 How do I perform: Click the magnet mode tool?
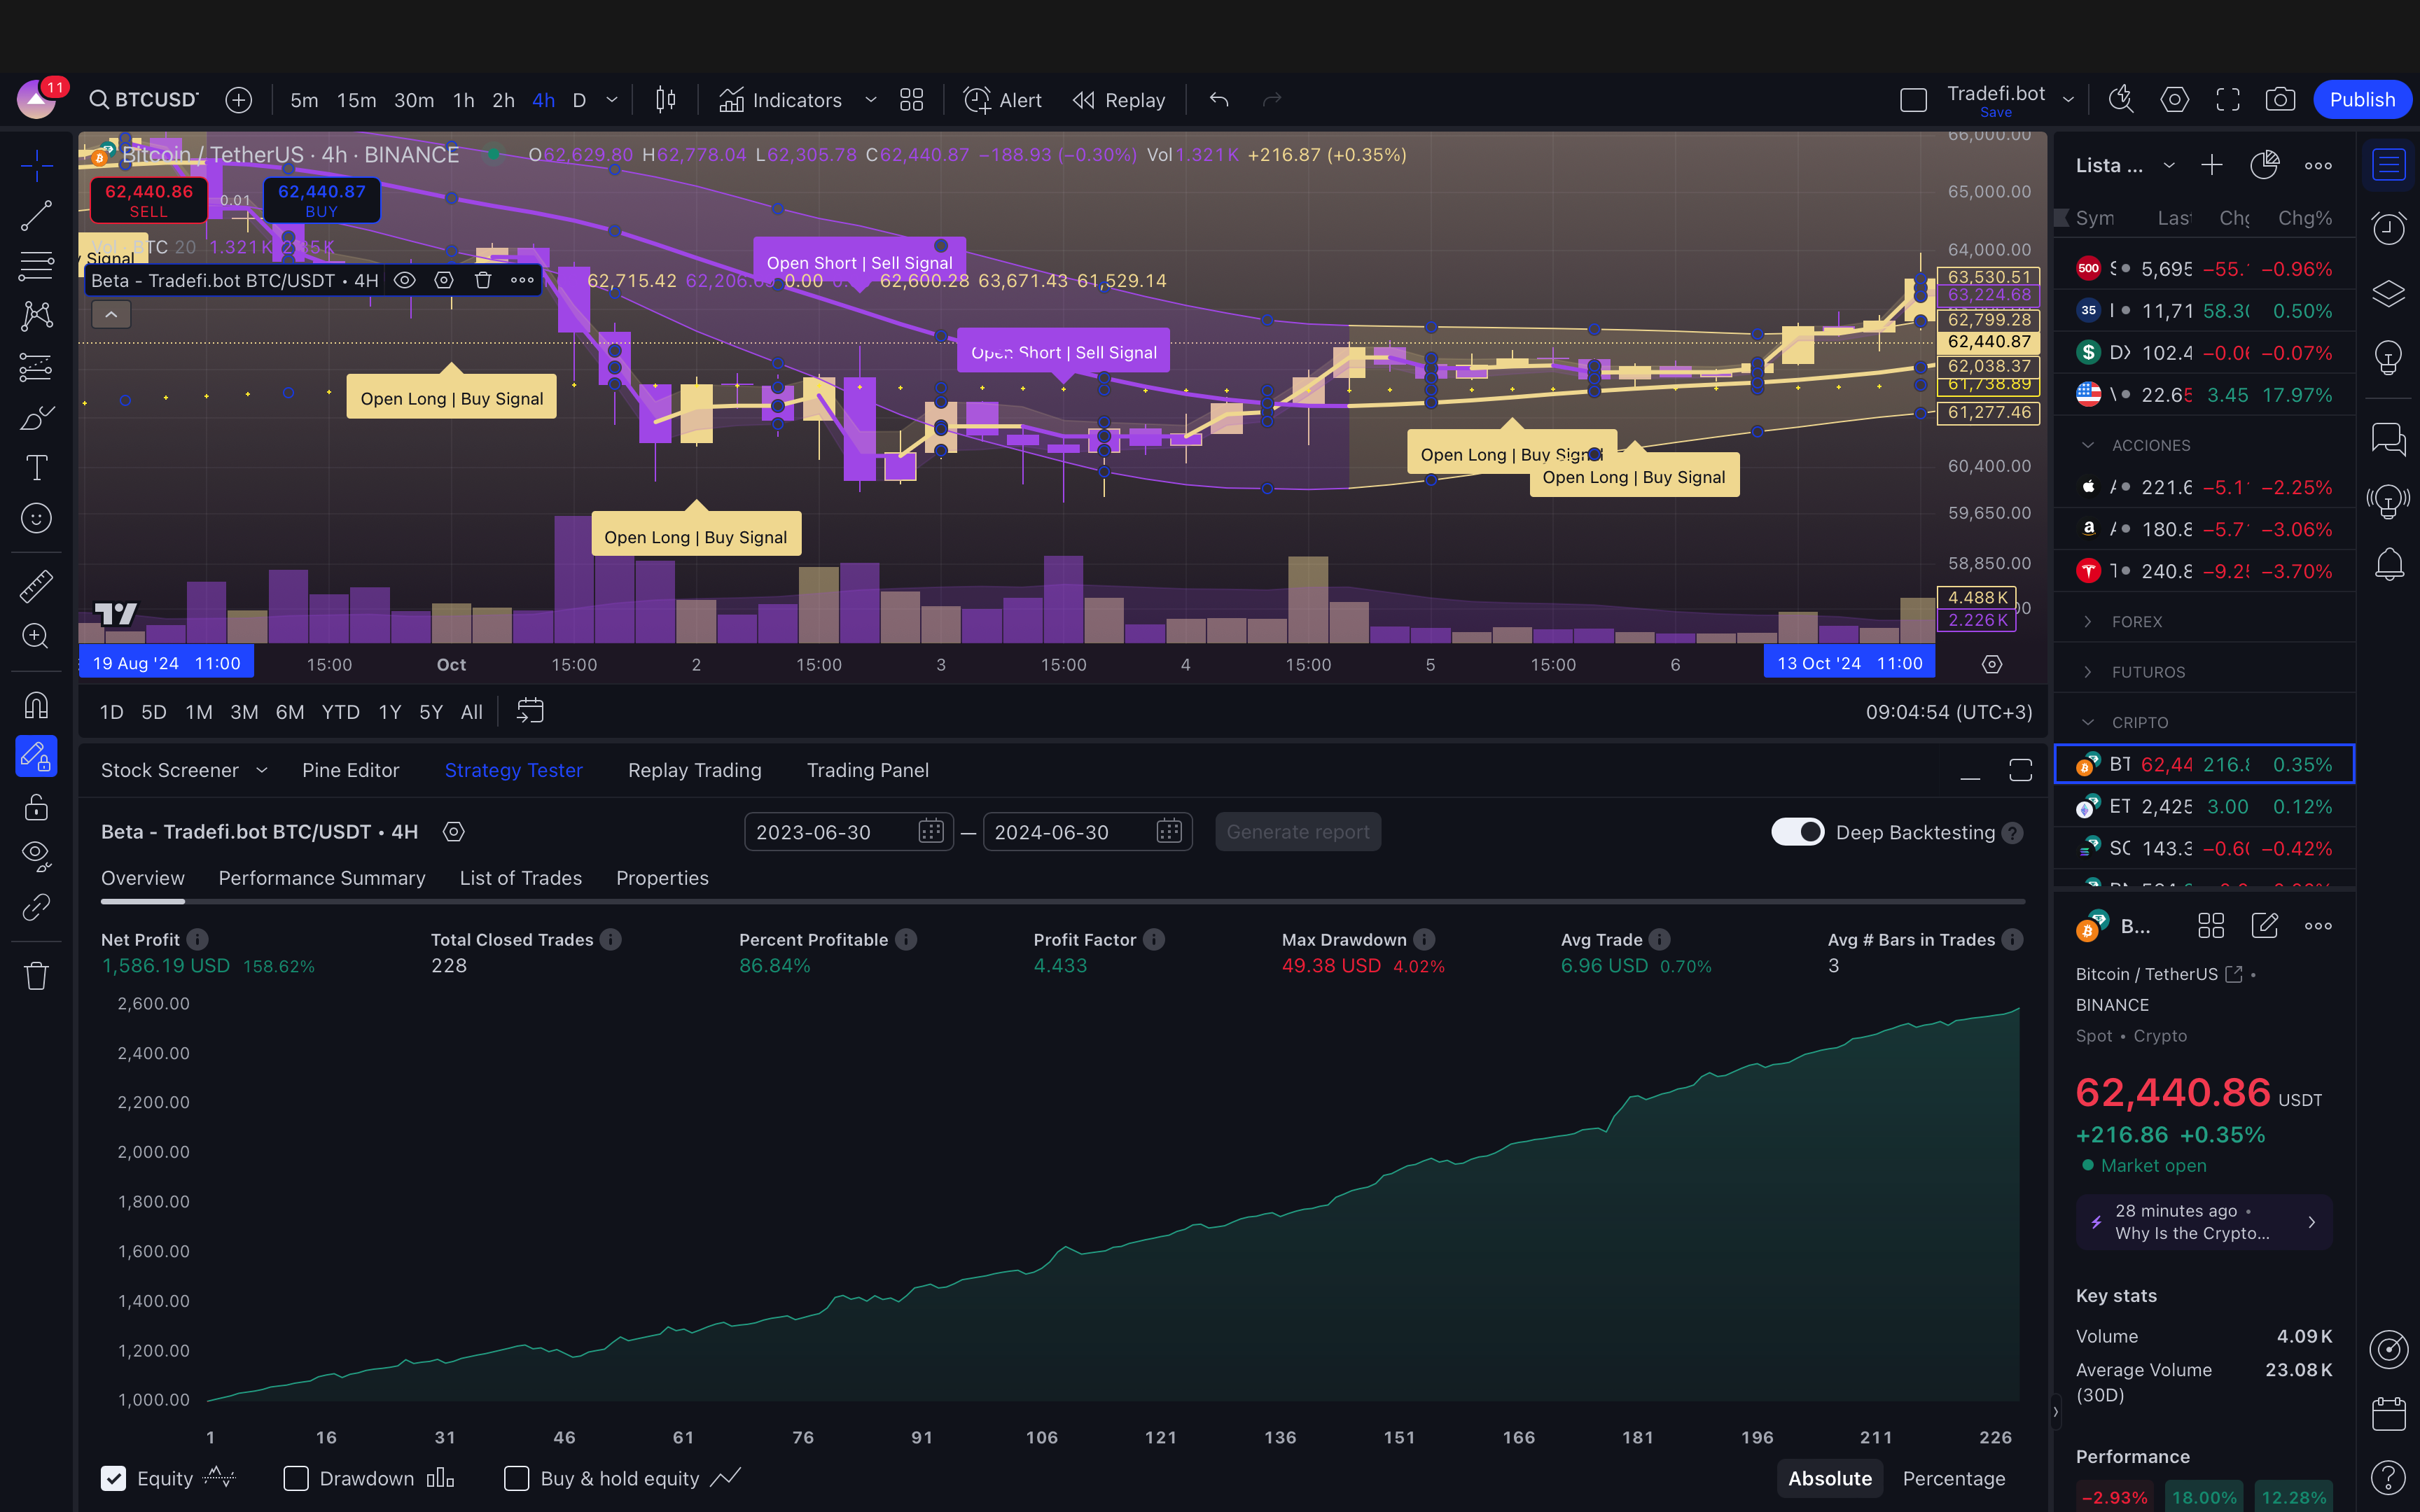tap(37, 706)
